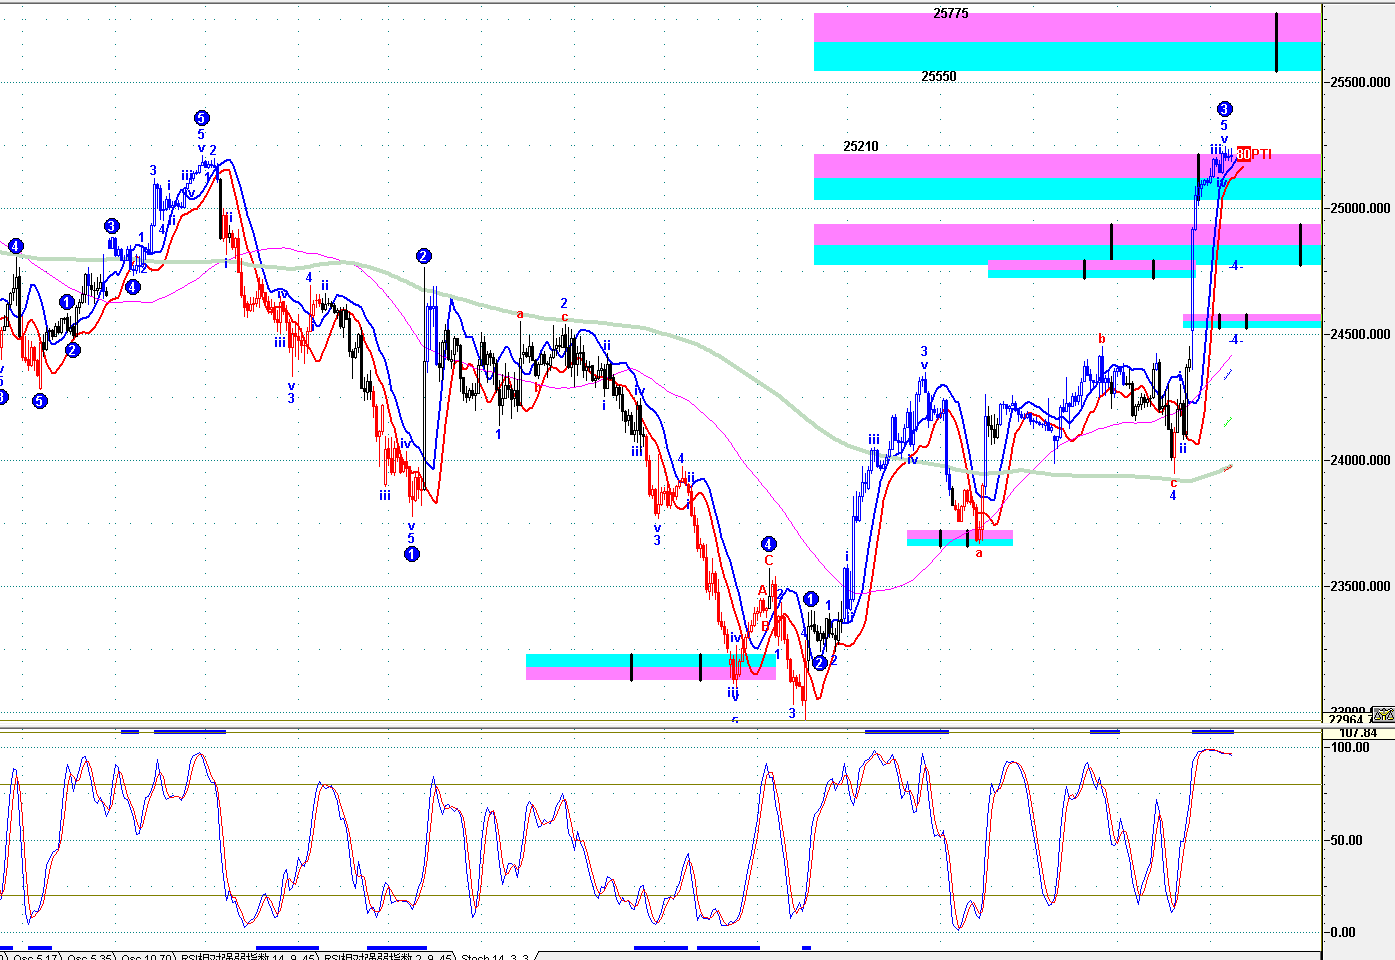Click the 25500.000 price axis label
The width and height of the screenshot is (1395, 960).
click(1360, 82)
